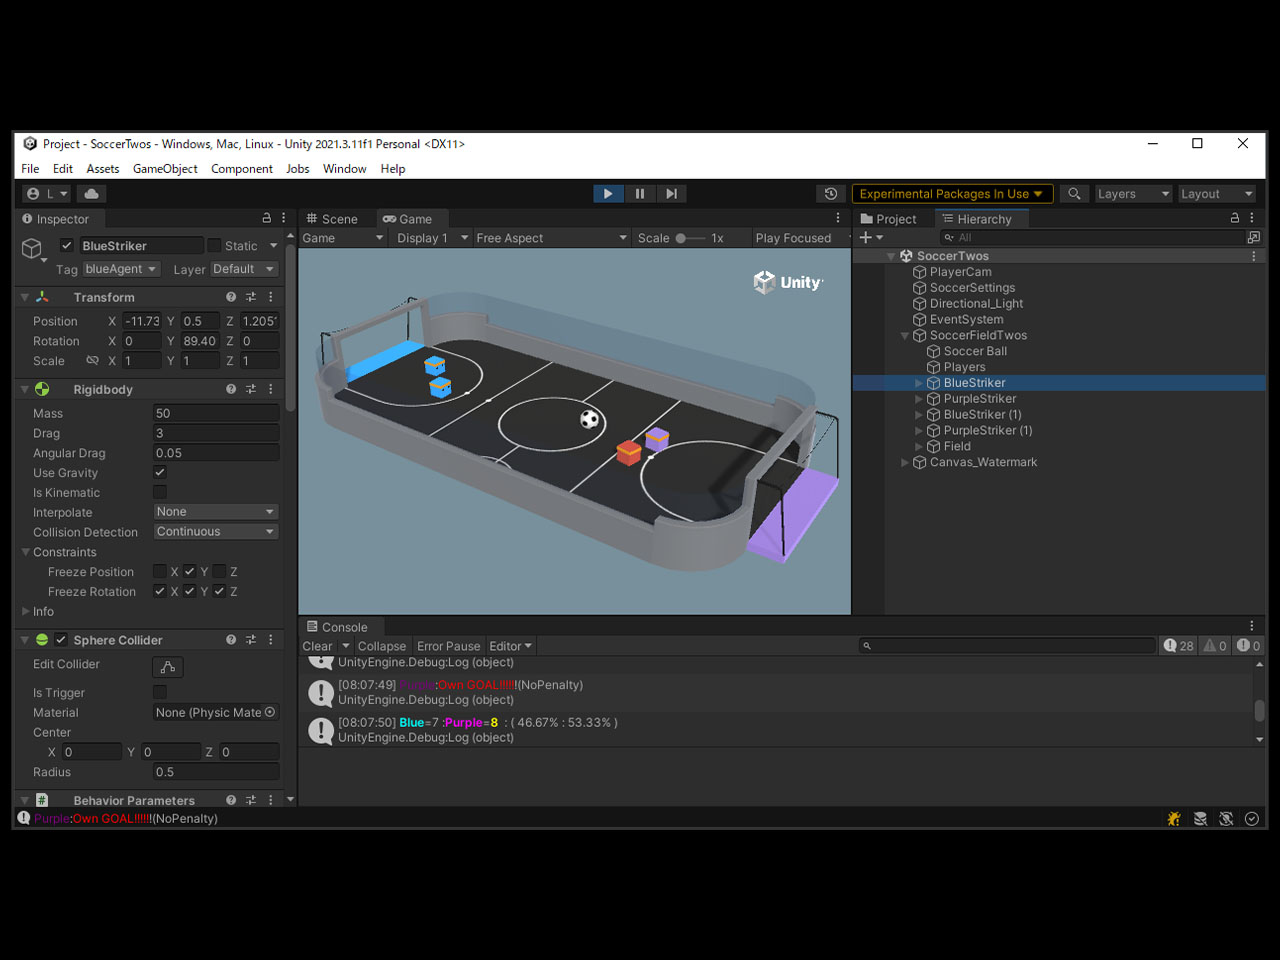Click the bug debug mode status icon
Viewport: 1280px width, 960px height.
click(x=1174, y=818)
